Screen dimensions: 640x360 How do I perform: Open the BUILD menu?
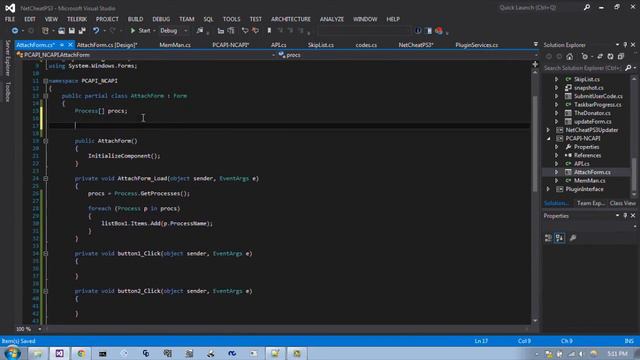click(x=135, y=19)
